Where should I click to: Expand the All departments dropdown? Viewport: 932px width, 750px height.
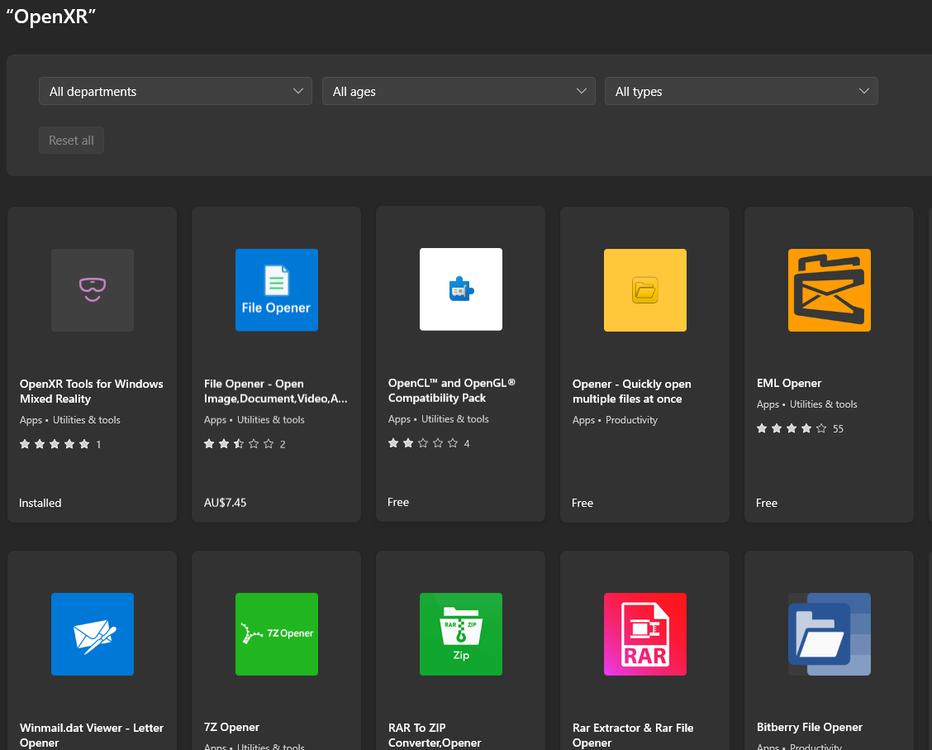pos(175,91)
